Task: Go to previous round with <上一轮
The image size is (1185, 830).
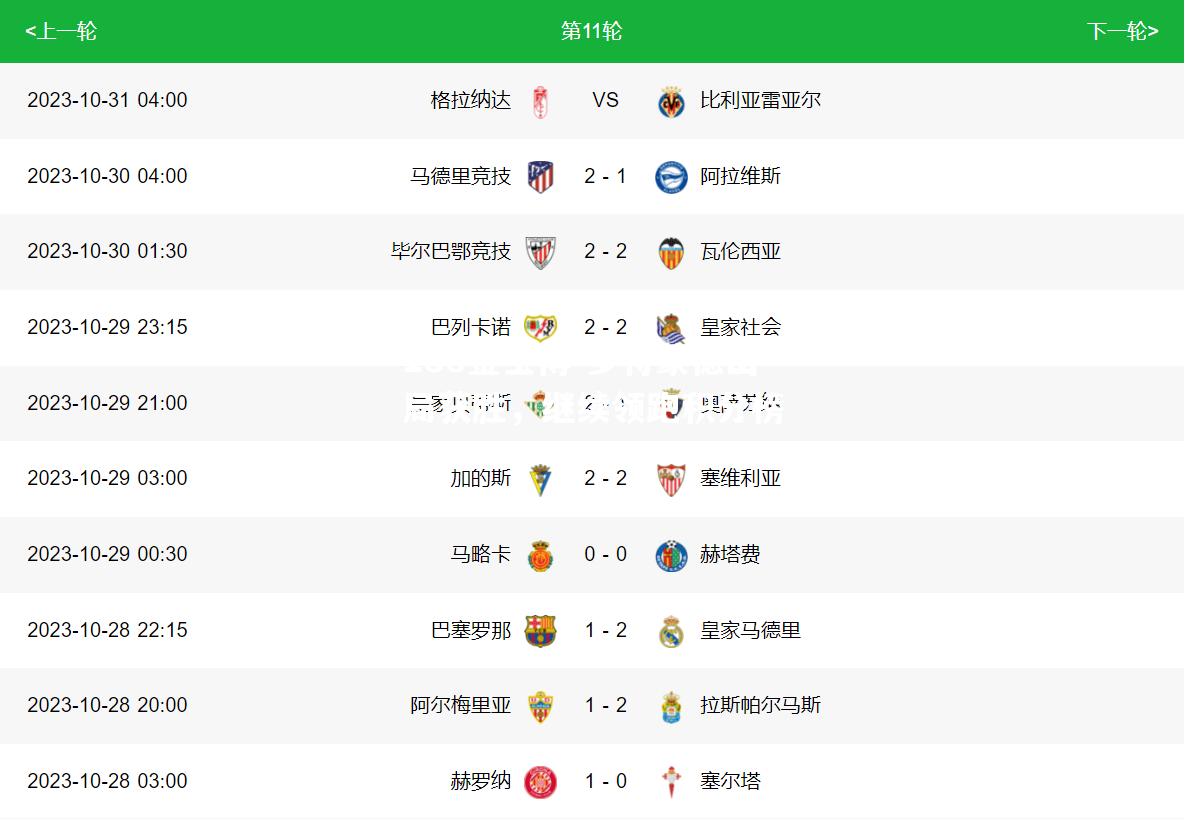Action: coord(60,31)
